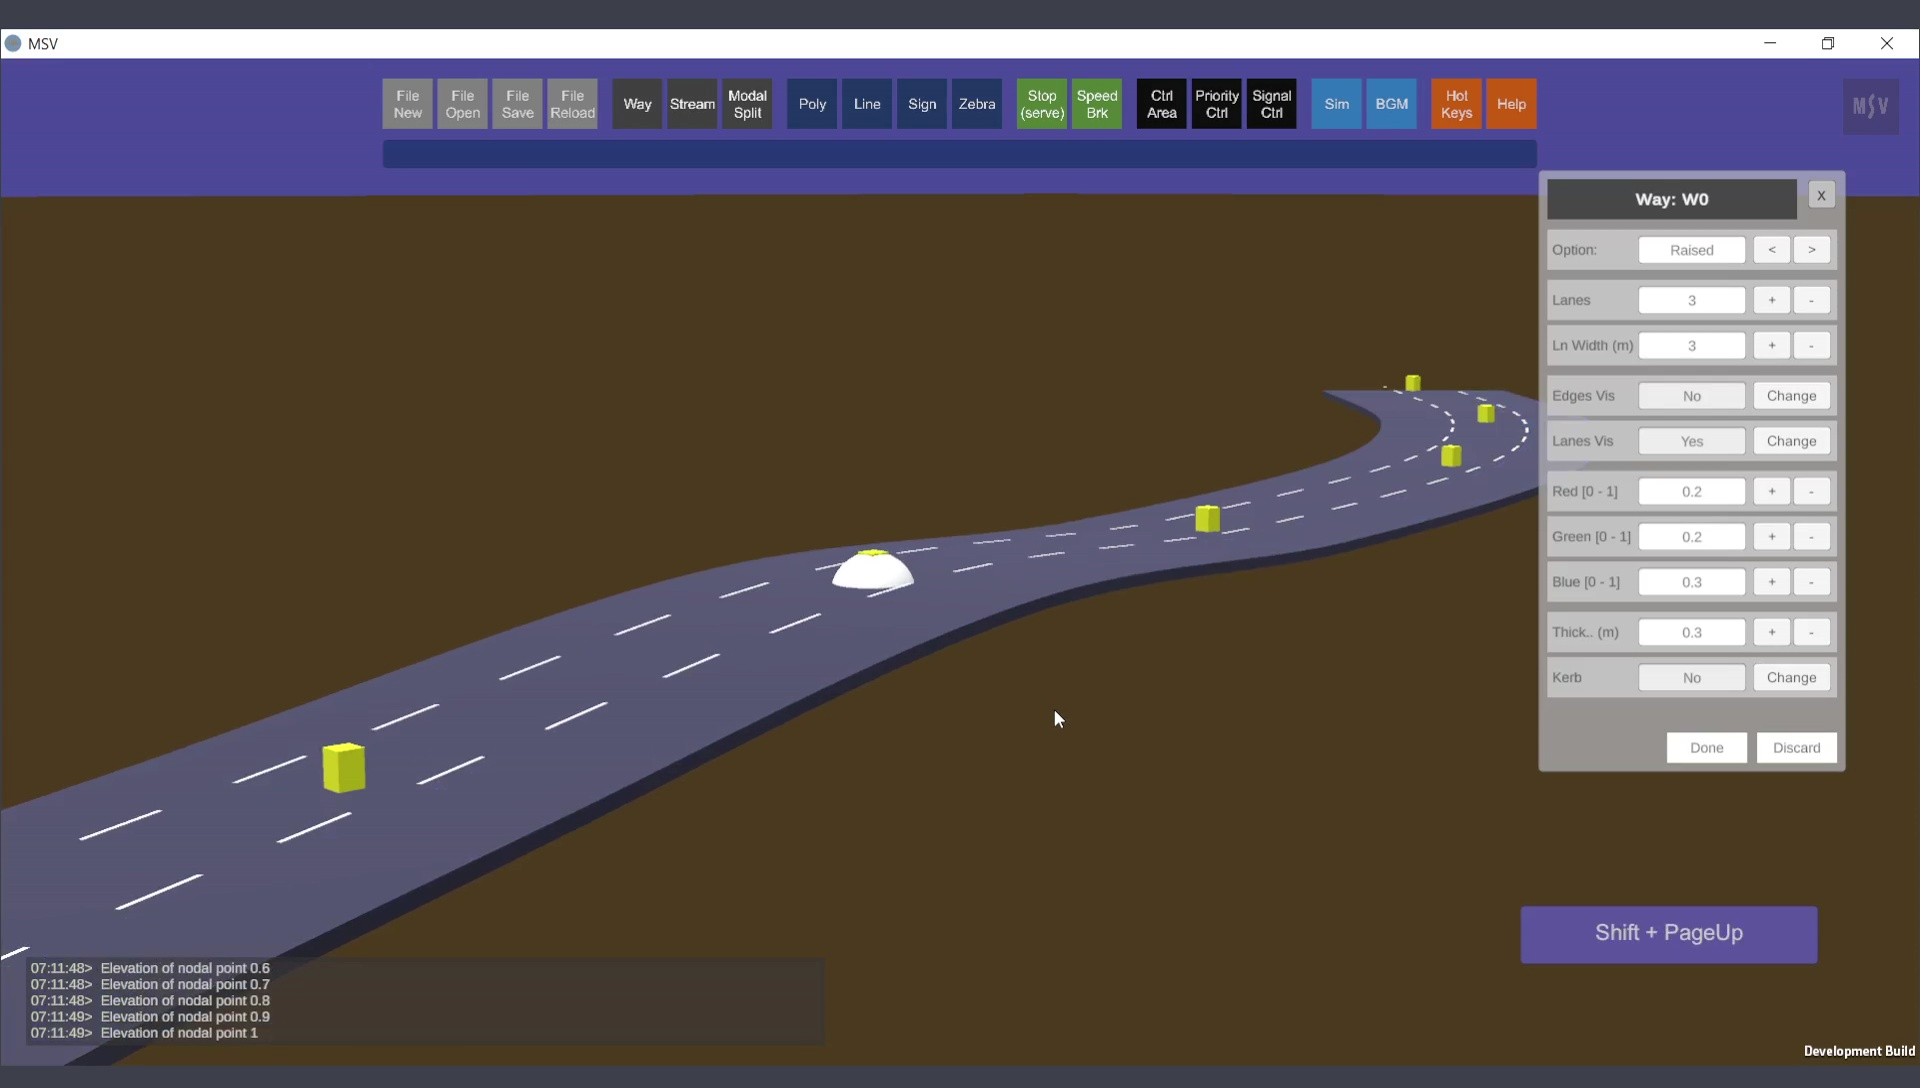Toggle Kerb with Change button
The height and width of the screenshot is (1088, 1920).
[x=1791, y=678]
